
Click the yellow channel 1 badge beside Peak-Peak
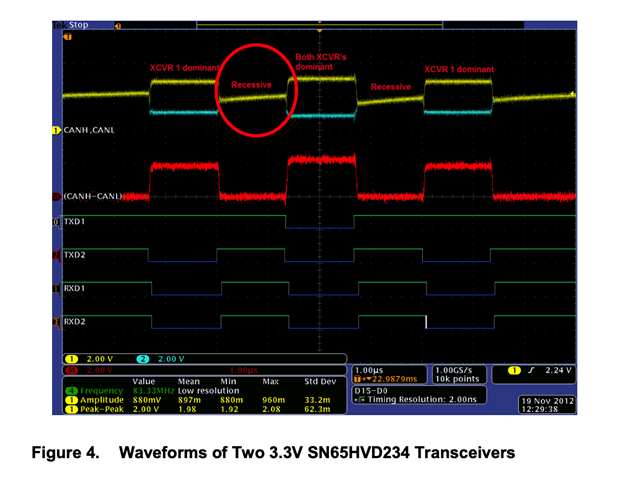[71, 409]
